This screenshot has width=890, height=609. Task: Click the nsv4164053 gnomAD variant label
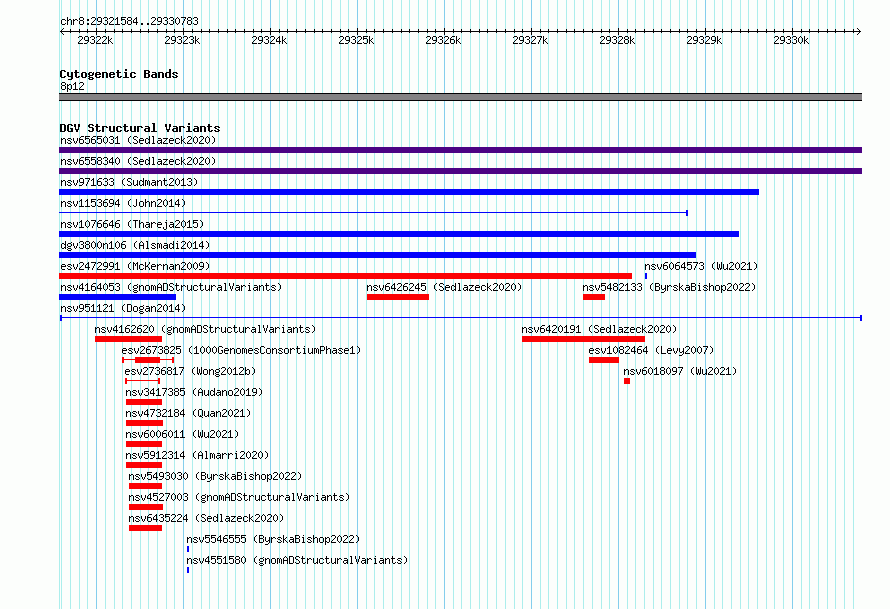pos(171,287)
